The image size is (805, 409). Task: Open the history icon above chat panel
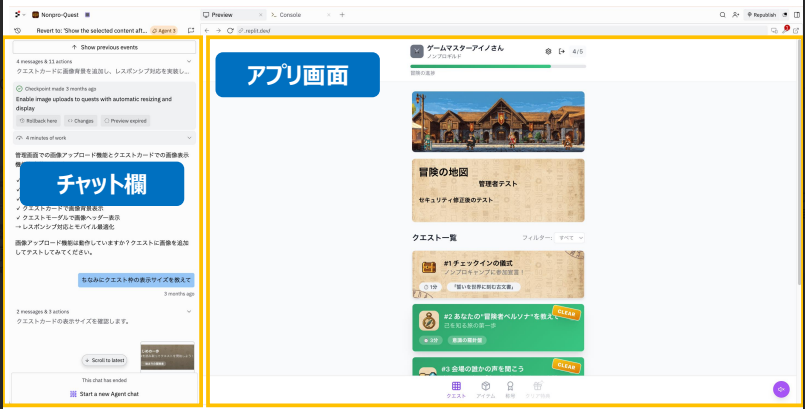[x=18, y=31]
